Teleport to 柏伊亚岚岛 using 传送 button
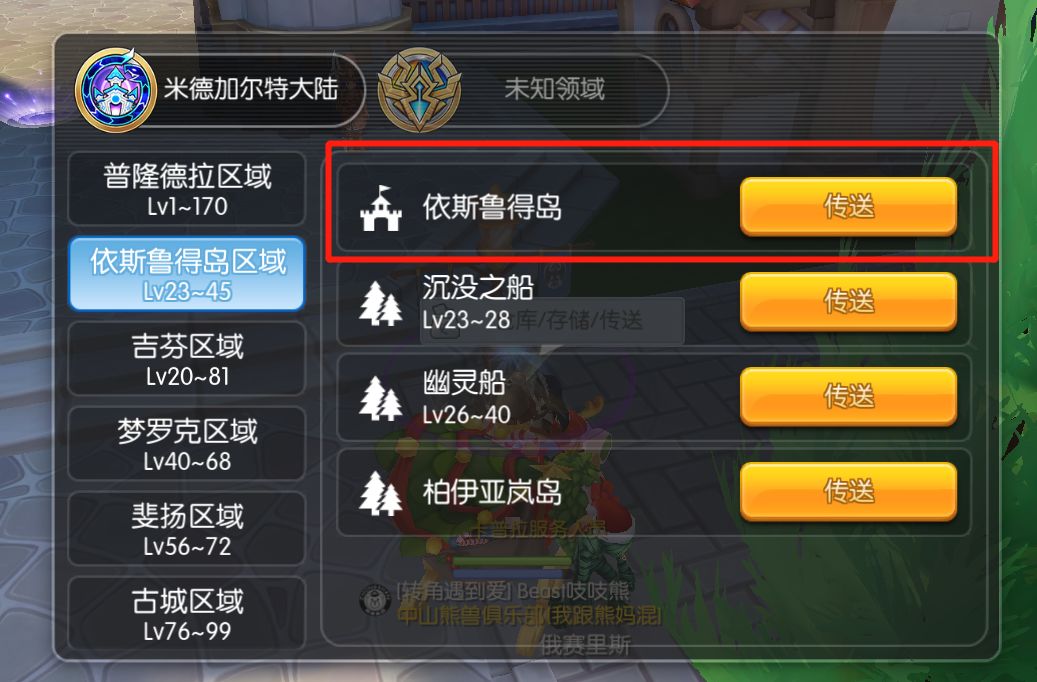 pos(848,491)
